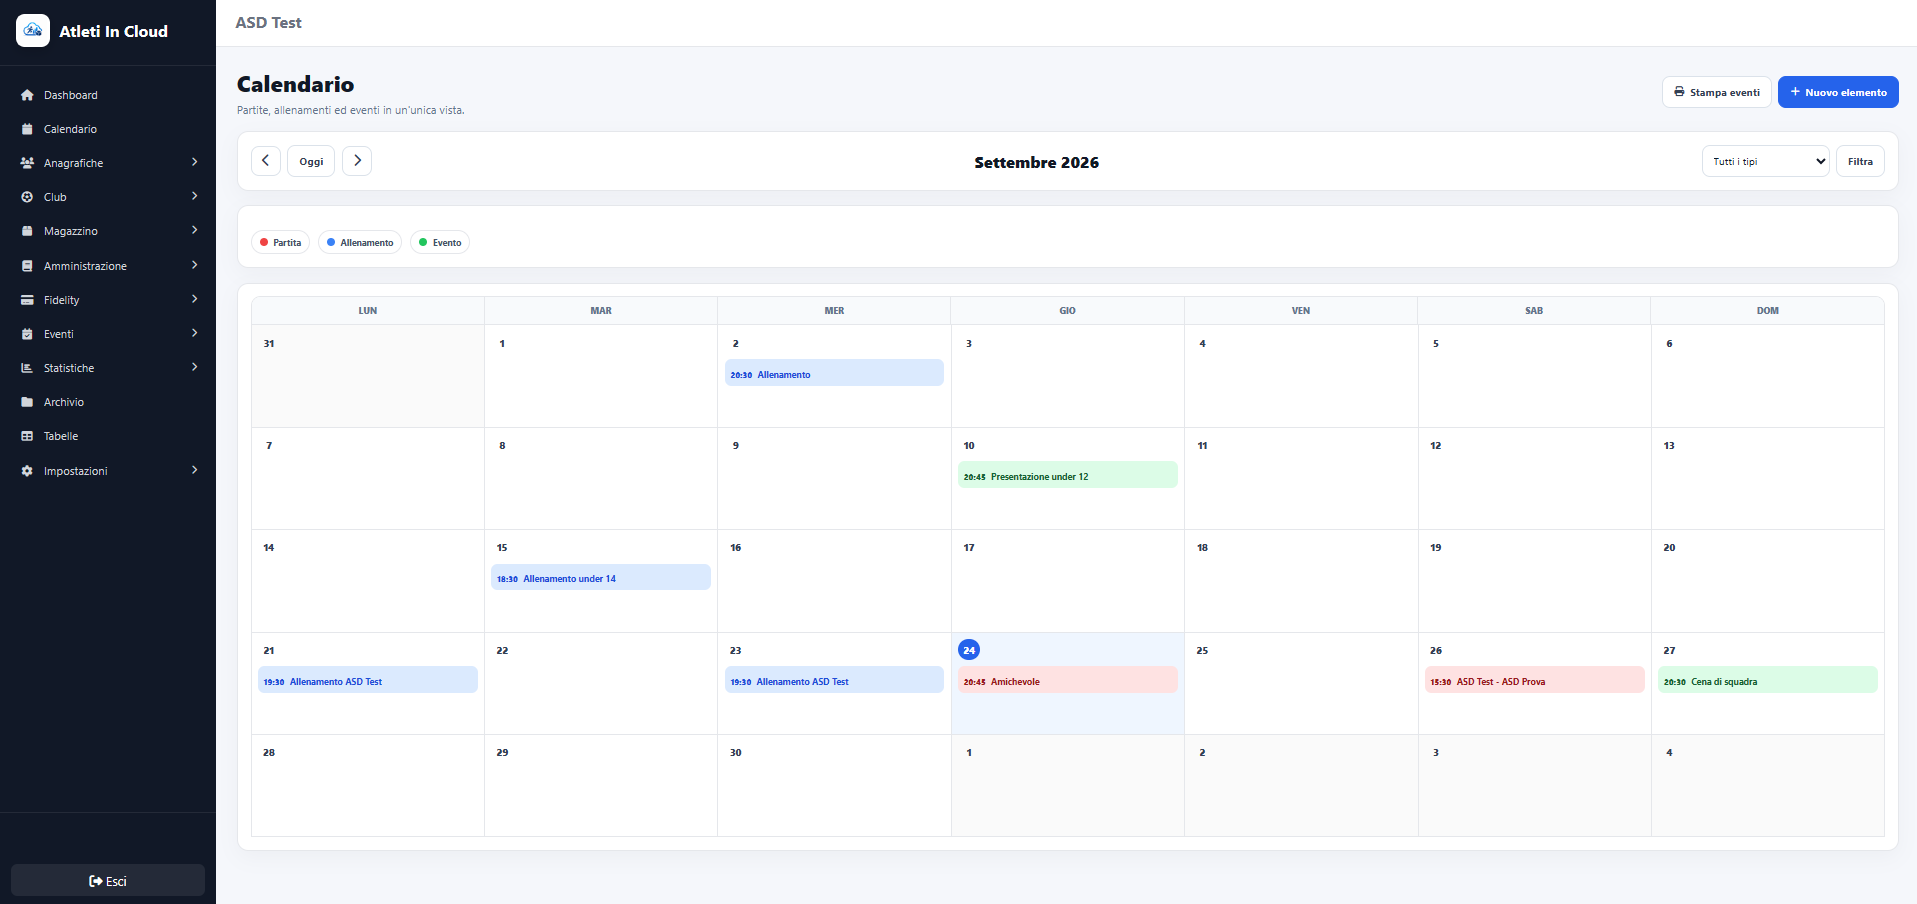Expand the Magazzino submenu chevron
The image size is (1917, 904).
[x=194, y=230]
